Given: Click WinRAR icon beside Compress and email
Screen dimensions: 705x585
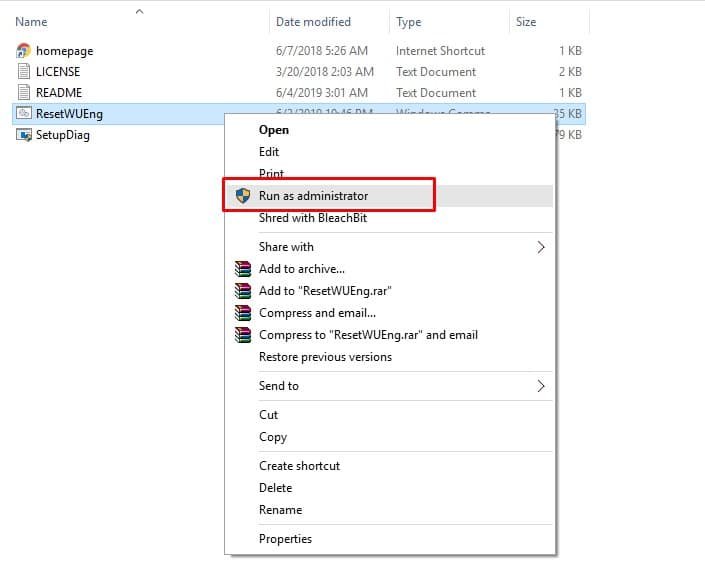Looking at the screenshot, I should 242,313.
